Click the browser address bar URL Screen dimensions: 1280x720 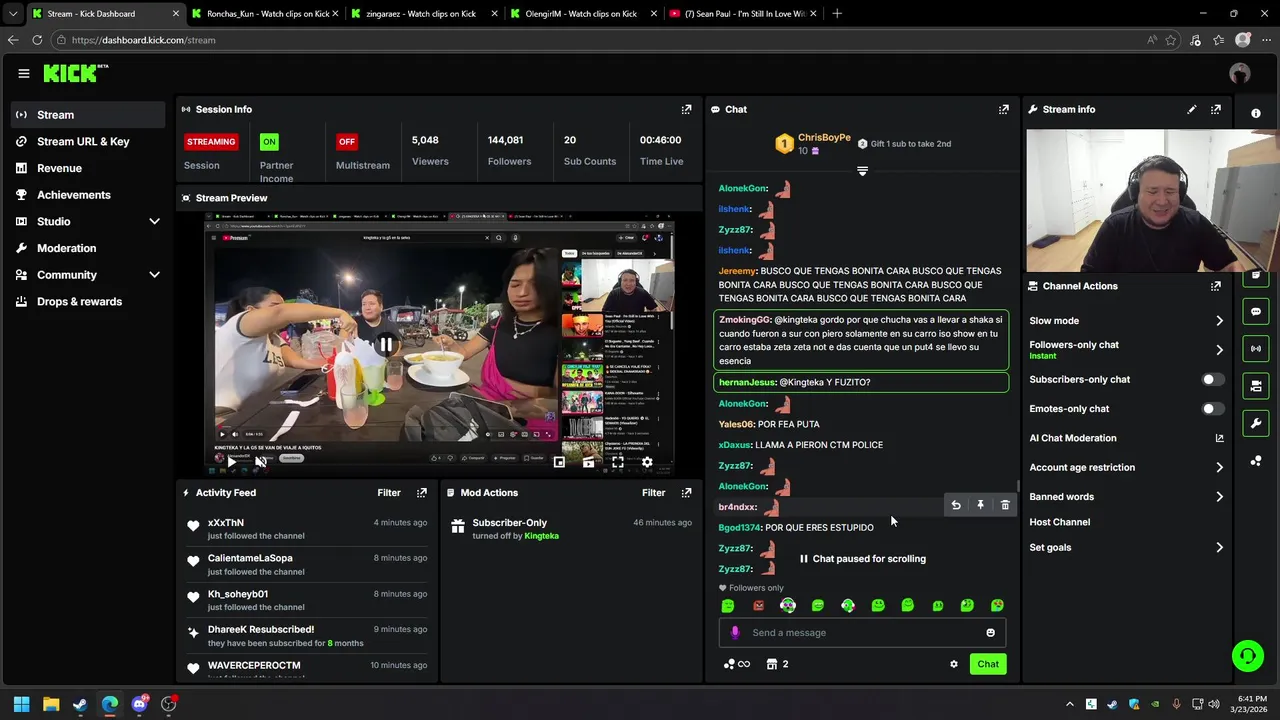143,40
